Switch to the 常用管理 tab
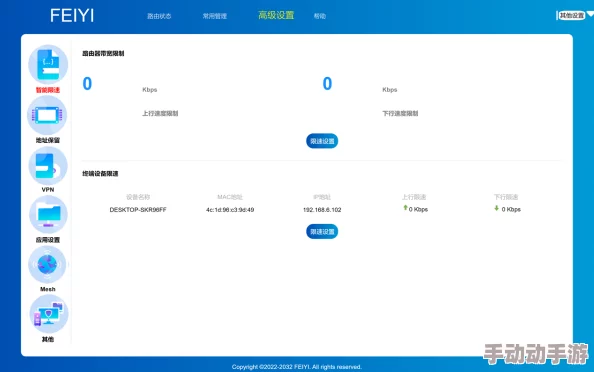The width and height of the screenshot is (594, 372). [x=215, y=16]
